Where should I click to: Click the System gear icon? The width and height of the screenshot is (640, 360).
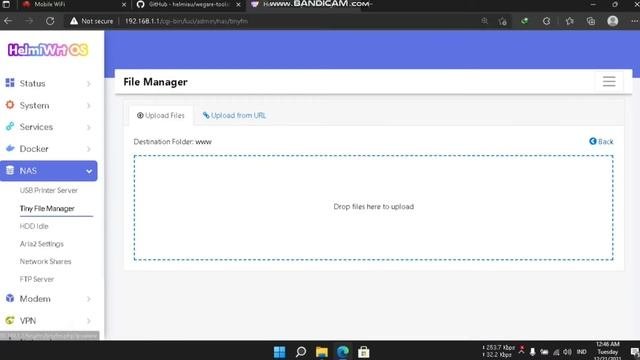tap(10, 105)
